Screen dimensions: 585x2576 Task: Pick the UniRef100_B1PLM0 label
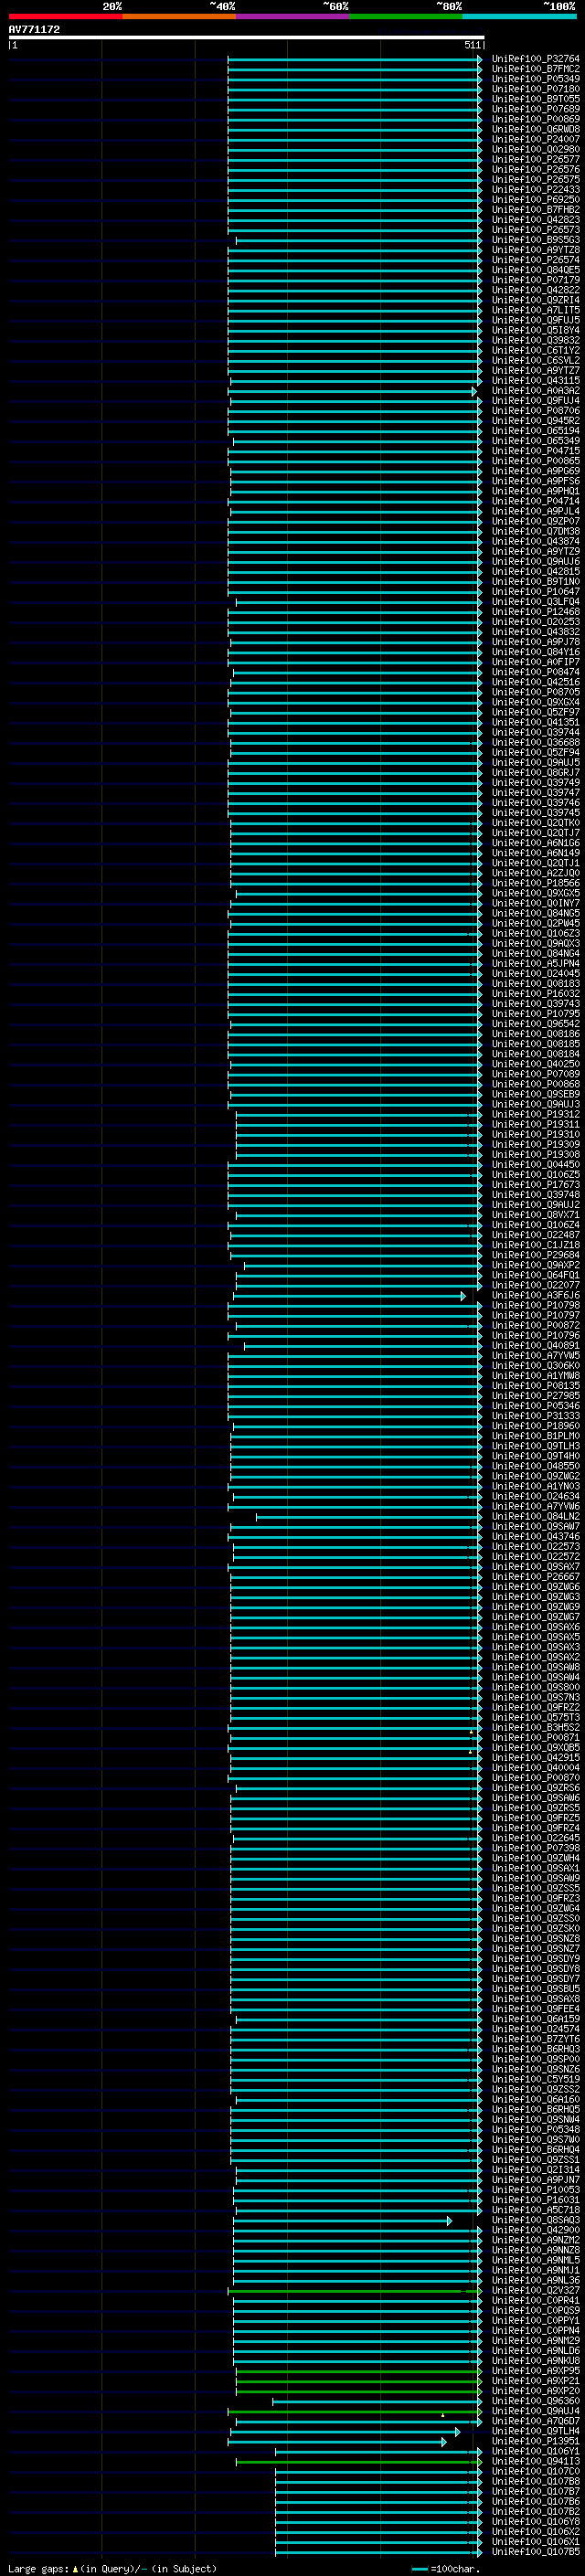pyautogui.click(x=536, y=1436)
